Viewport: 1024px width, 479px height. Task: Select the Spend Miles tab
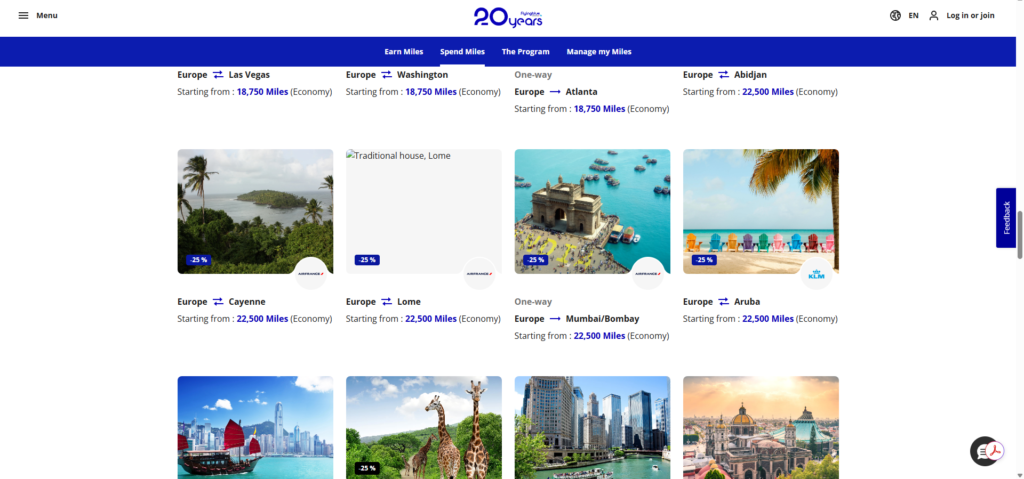click(462, 52)
